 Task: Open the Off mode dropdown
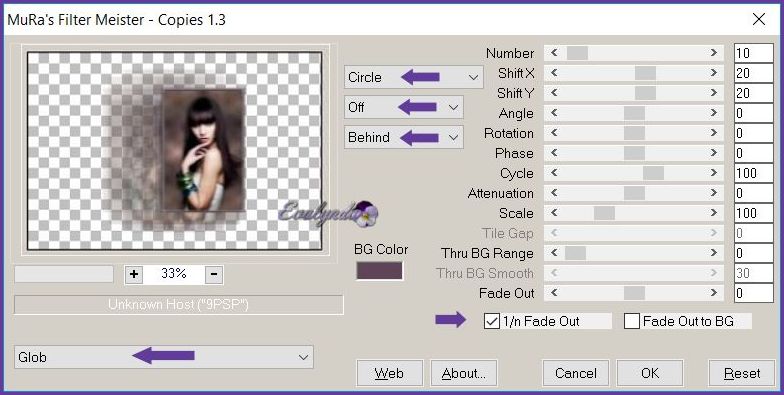[x=404, y=107]
